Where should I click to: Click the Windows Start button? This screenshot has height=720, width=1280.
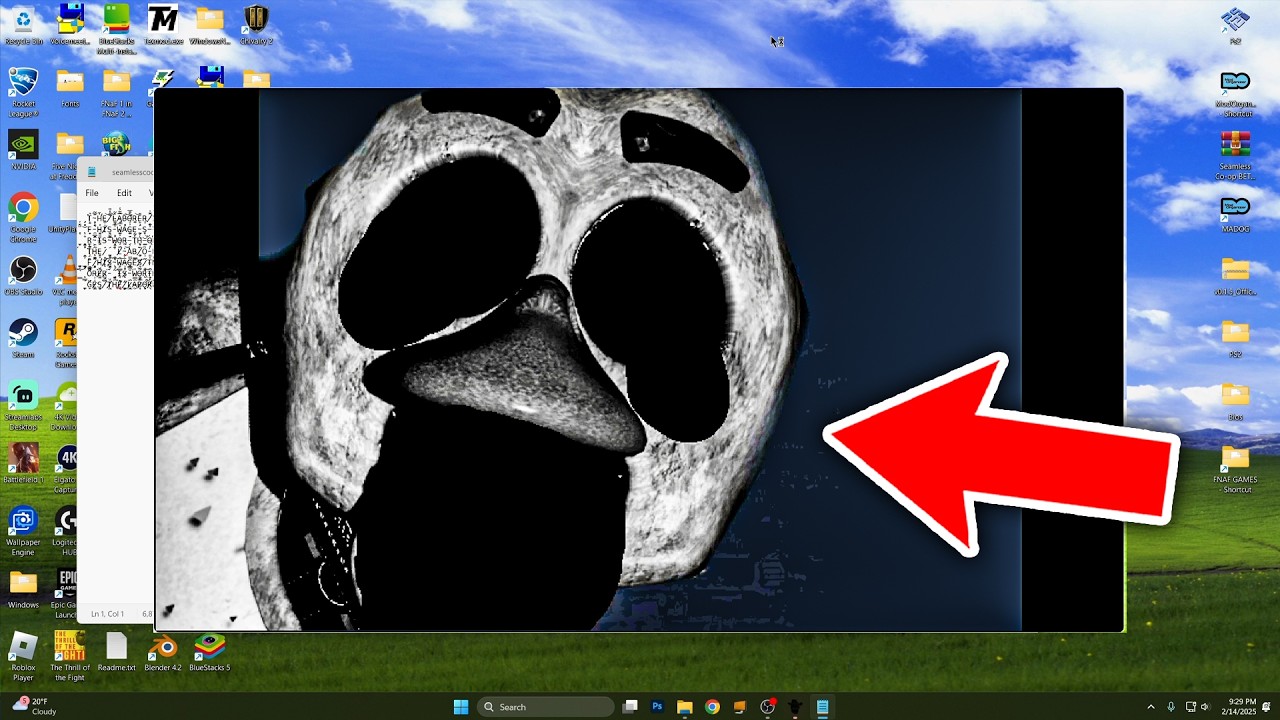[x=461, y=707]
